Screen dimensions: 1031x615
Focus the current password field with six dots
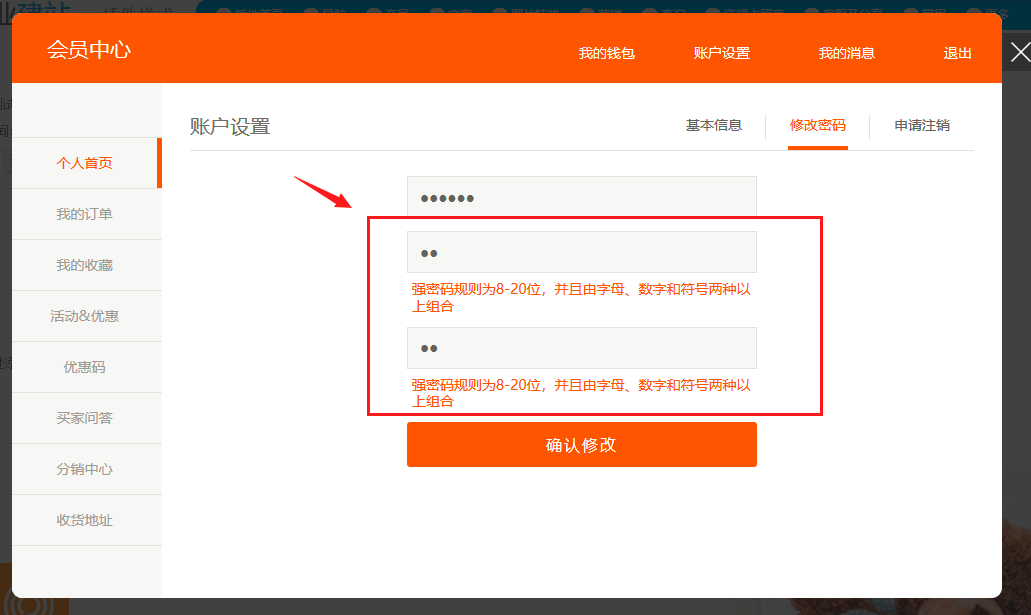click(581, 197)
